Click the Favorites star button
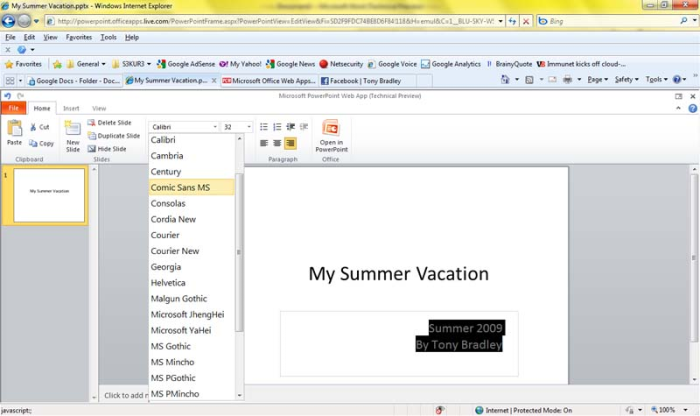This screenshot has width=700, height=416. [x=23, y=64]
